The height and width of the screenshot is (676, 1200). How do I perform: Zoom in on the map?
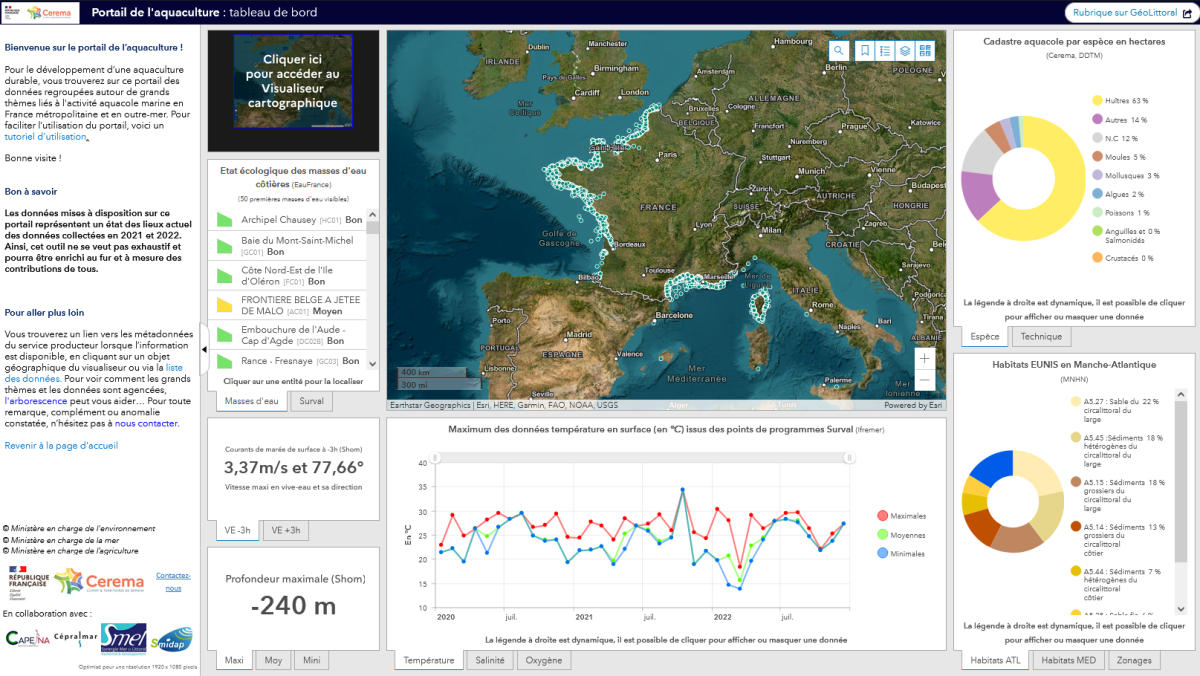[924, 358]
